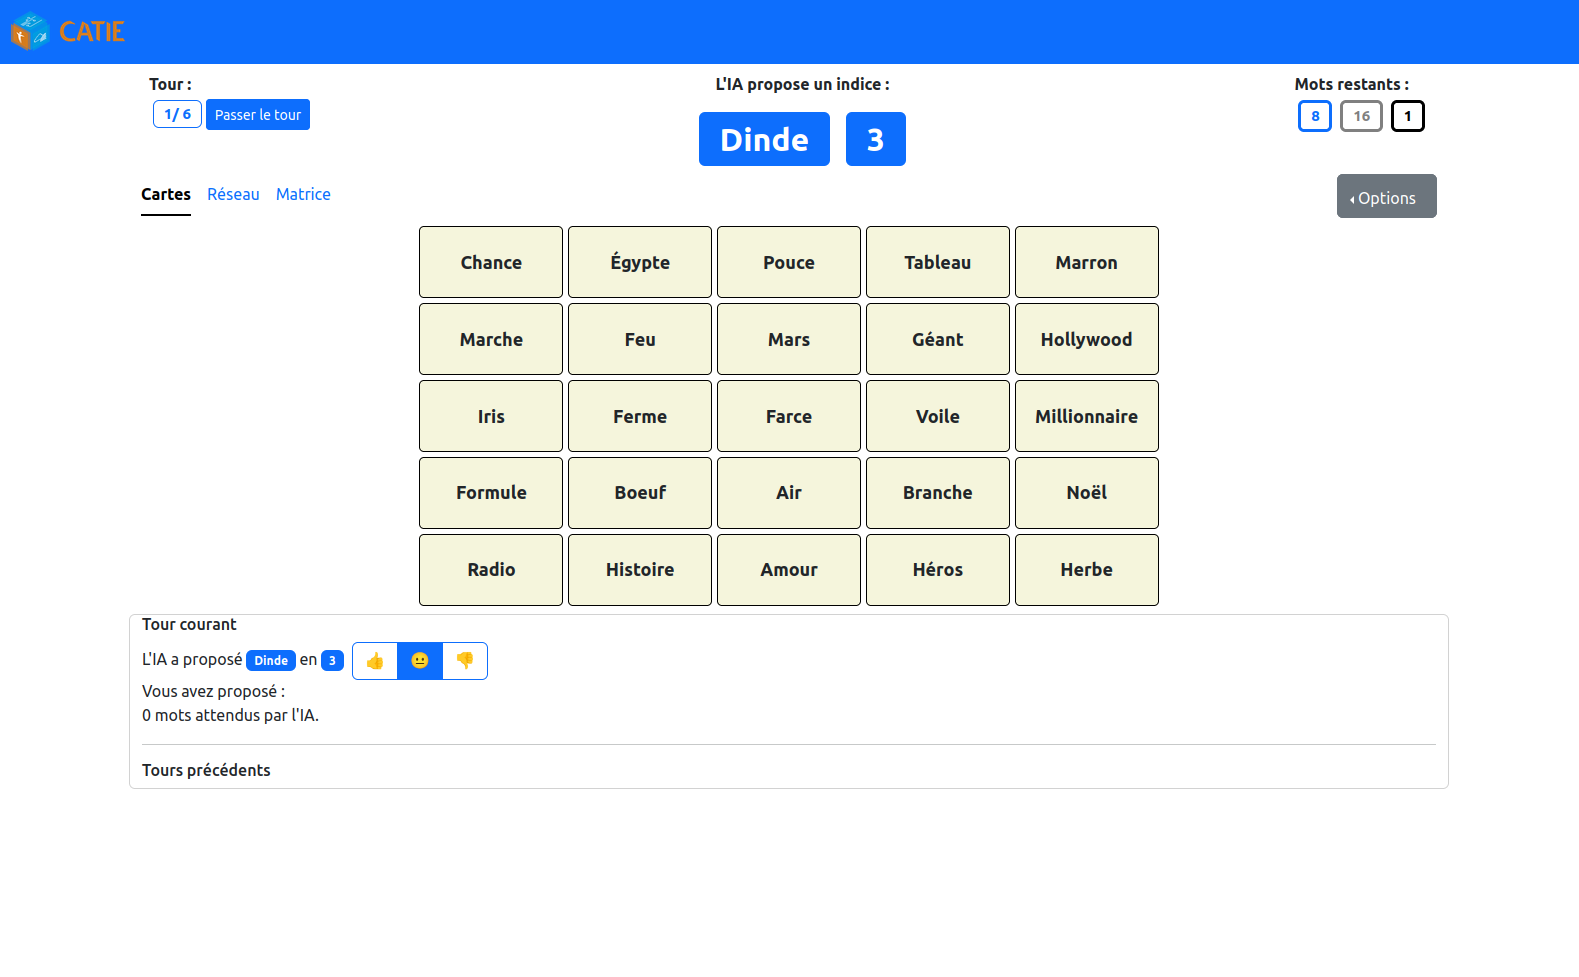Image resolution: width=1579 pixels, height=977 pixels.
Task: Click the CATIE brand name text
Action: 92,32
